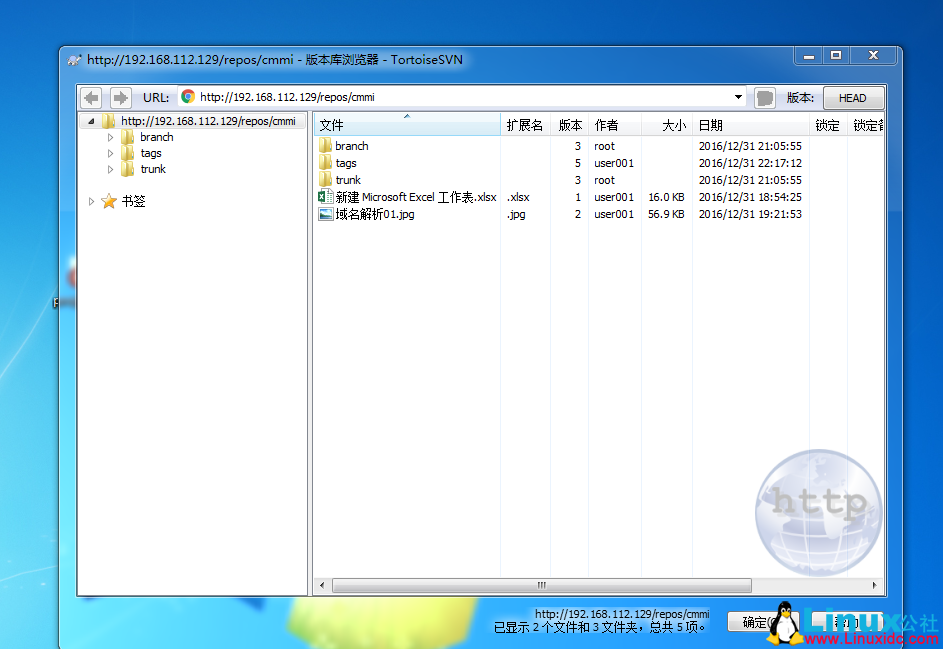Click the star icon next to 书签
The width and height of the screenshot is (943, 649).
coord(109,201)
